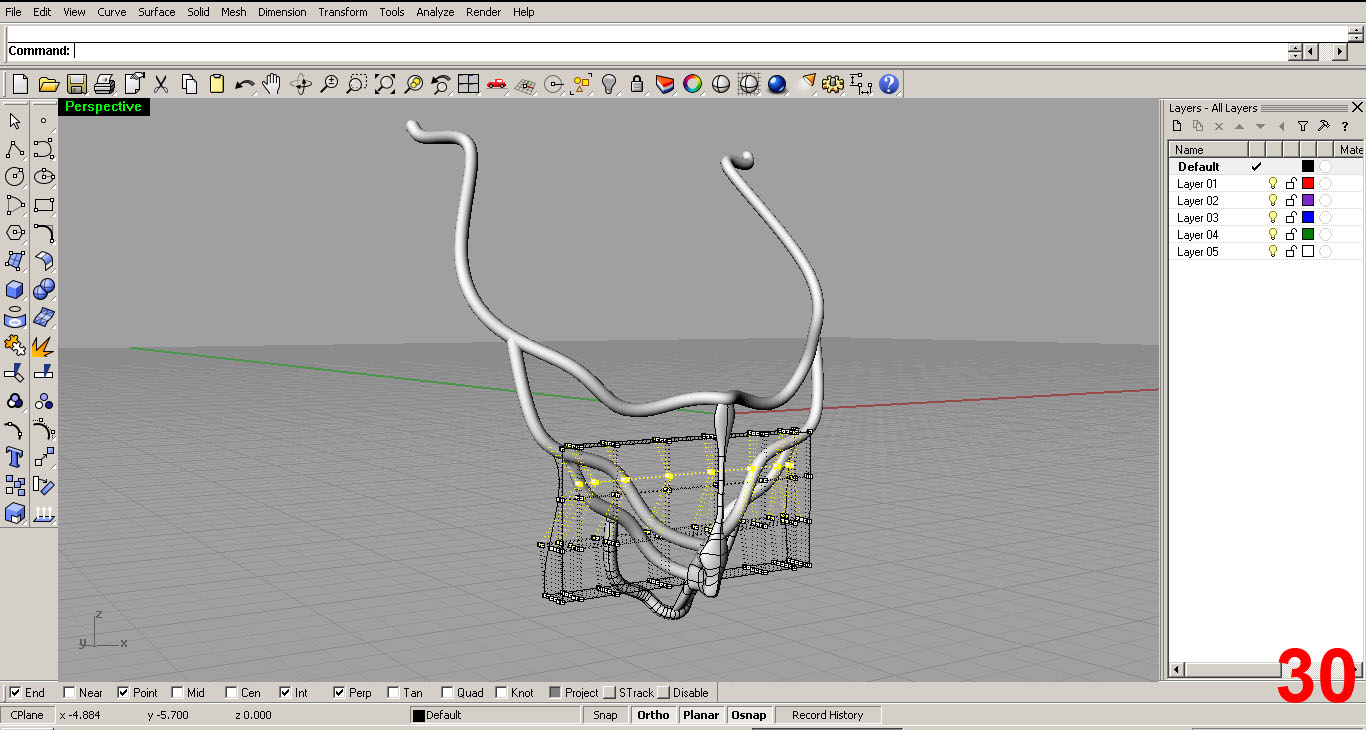
Task: Click the Zoom Window icon
Action: (357, 85)
